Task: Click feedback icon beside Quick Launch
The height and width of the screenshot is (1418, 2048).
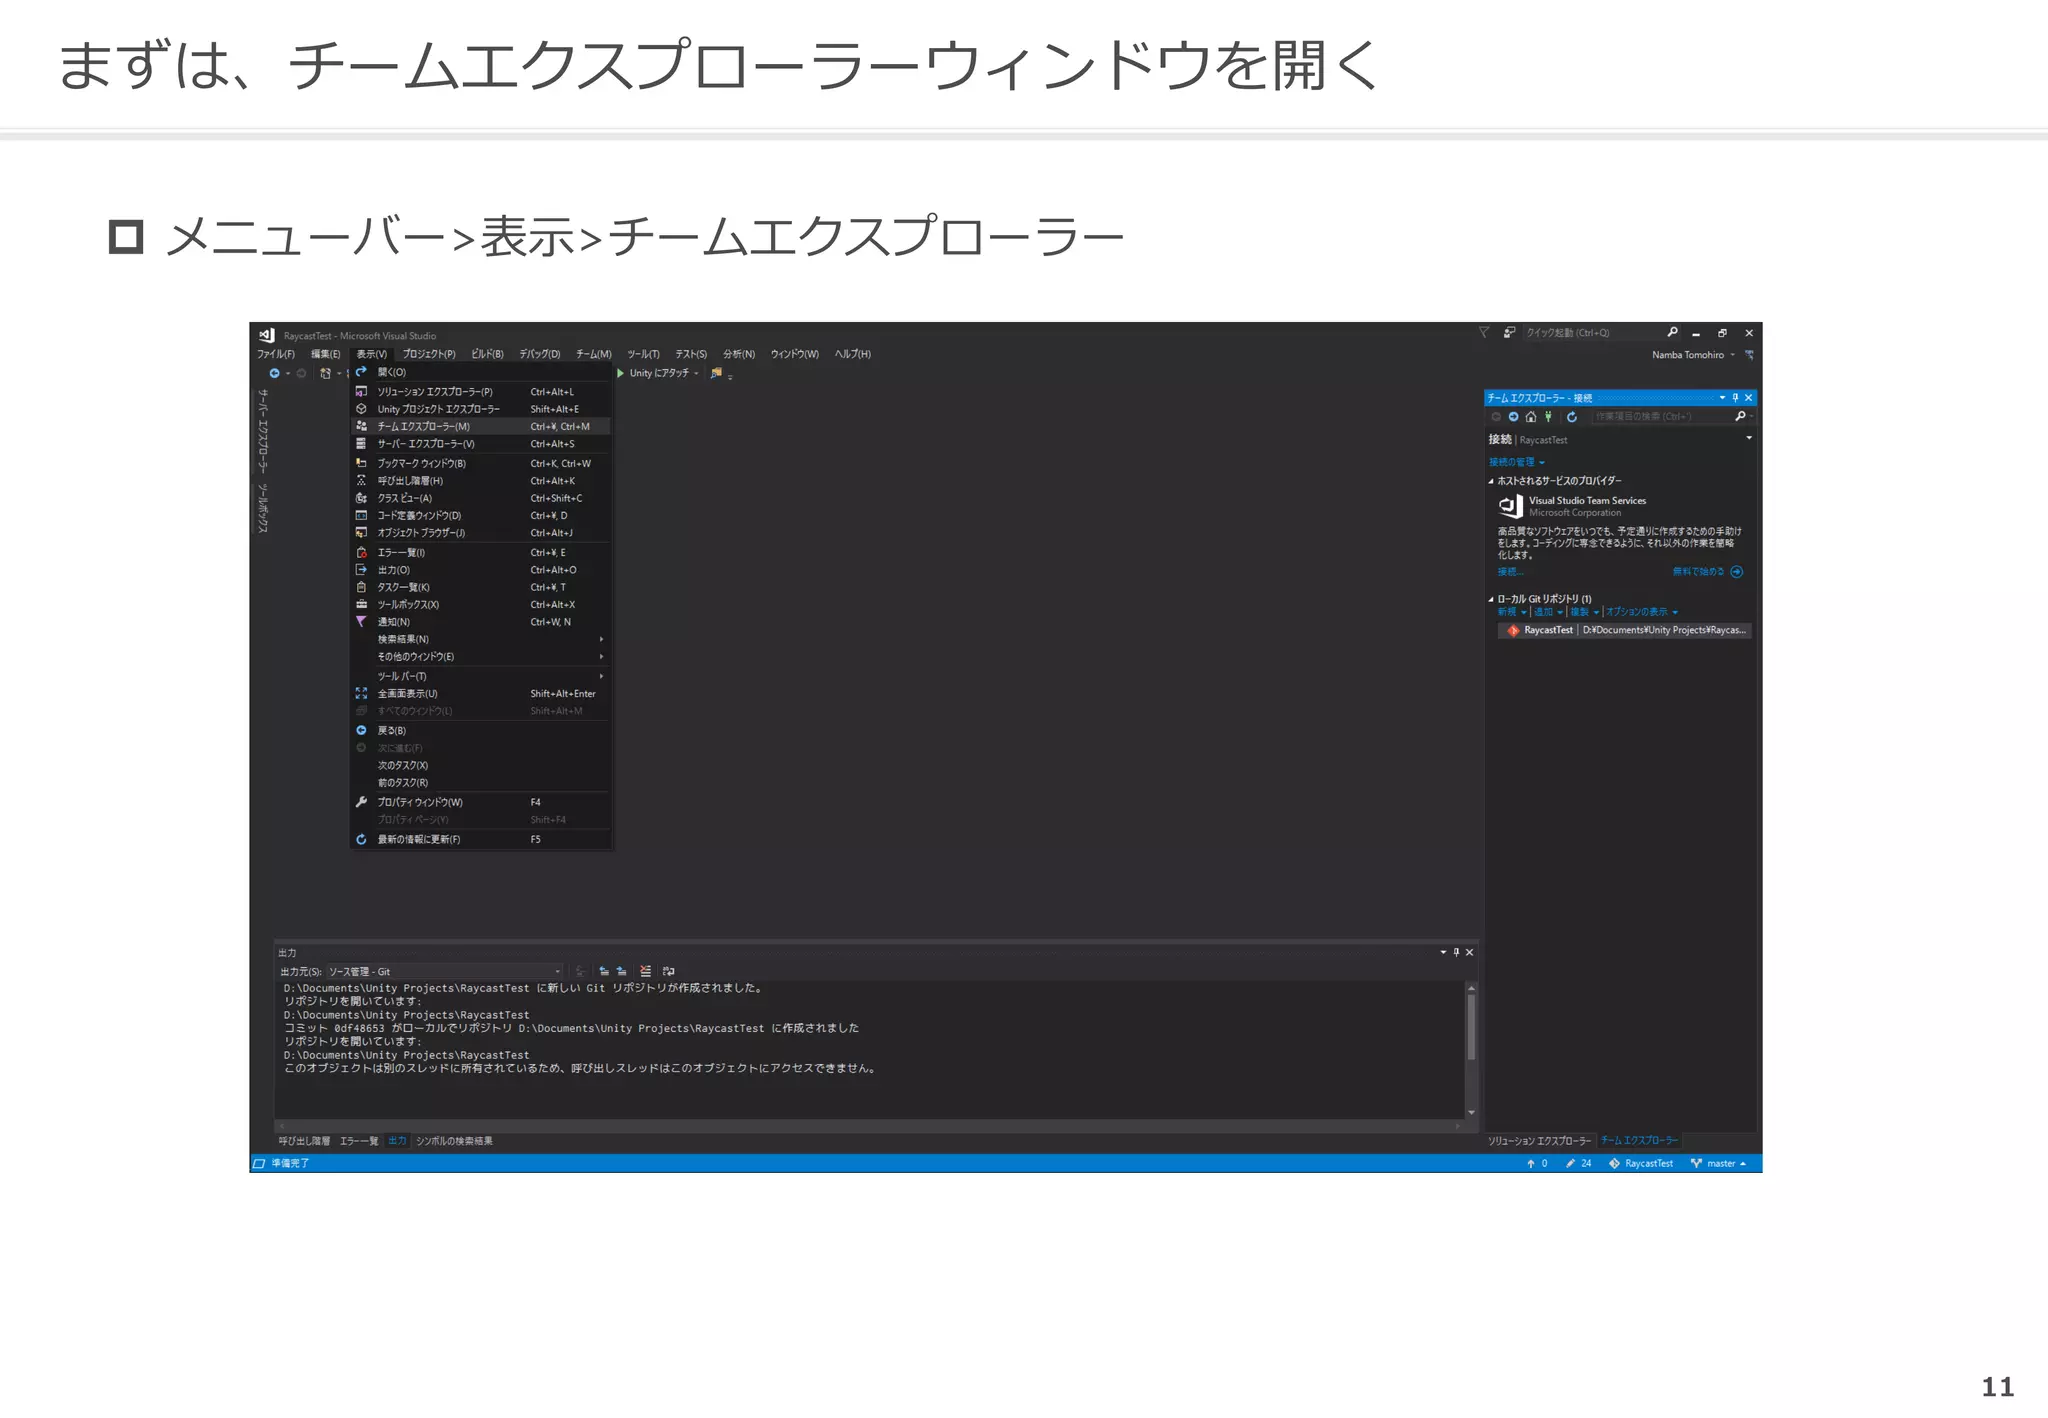Action: coord(1509,333)
